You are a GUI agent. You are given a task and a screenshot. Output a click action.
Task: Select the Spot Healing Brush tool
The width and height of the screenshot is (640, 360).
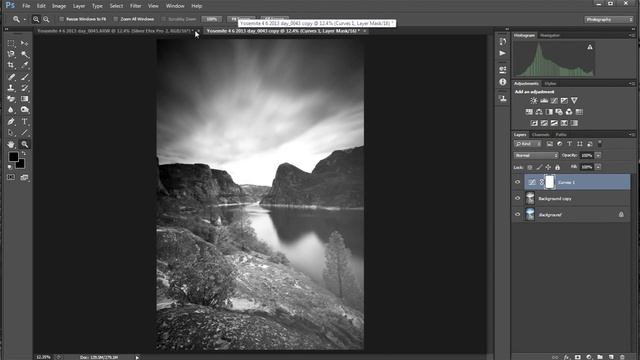click(x=11, y=77)
